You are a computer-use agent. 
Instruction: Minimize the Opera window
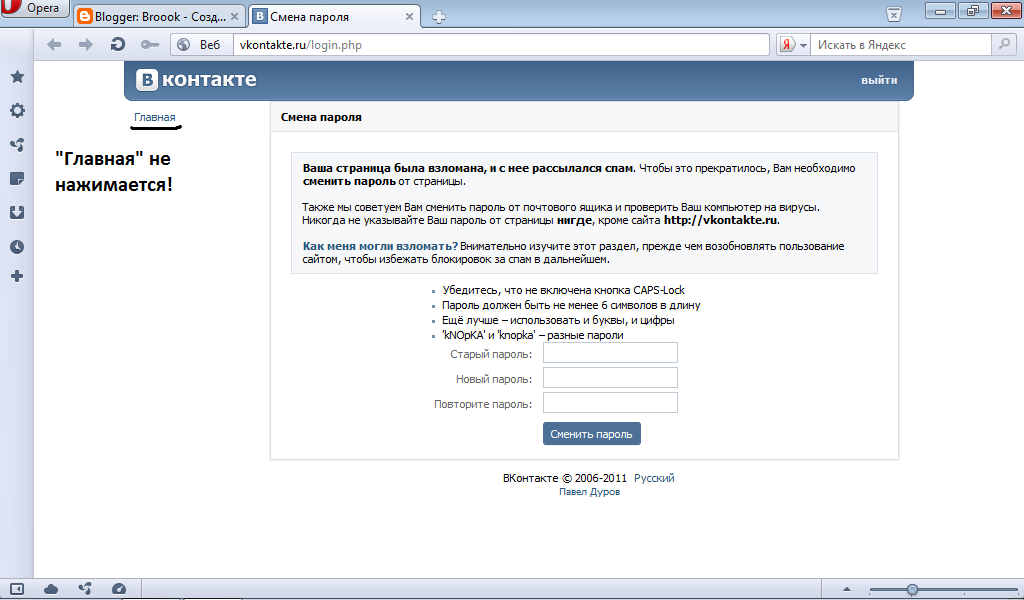(940, 11)
